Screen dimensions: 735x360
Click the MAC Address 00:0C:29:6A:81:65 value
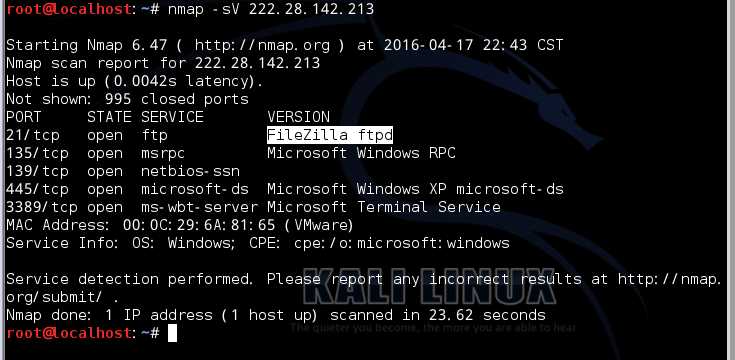pos(199,225)
